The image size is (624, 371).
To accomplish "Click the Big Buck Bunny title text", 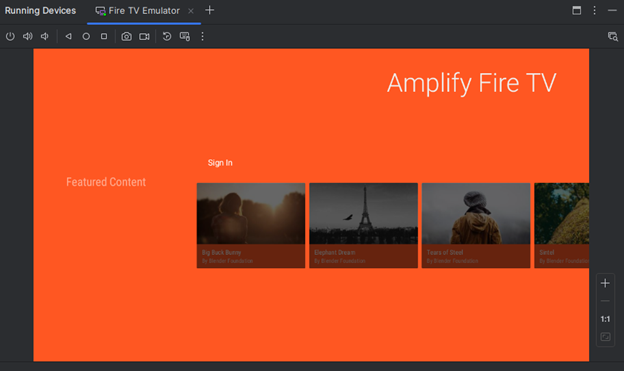I will point(221,252).
